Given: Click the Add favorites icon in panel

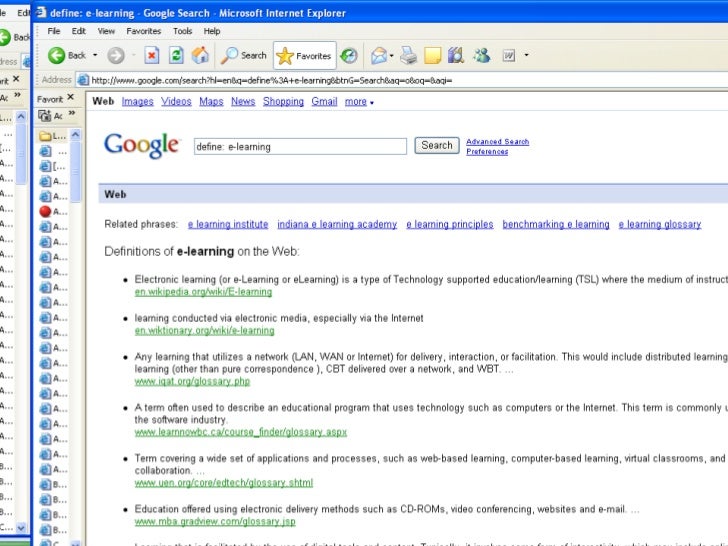Looking at the screenshot, I should 45,115.
